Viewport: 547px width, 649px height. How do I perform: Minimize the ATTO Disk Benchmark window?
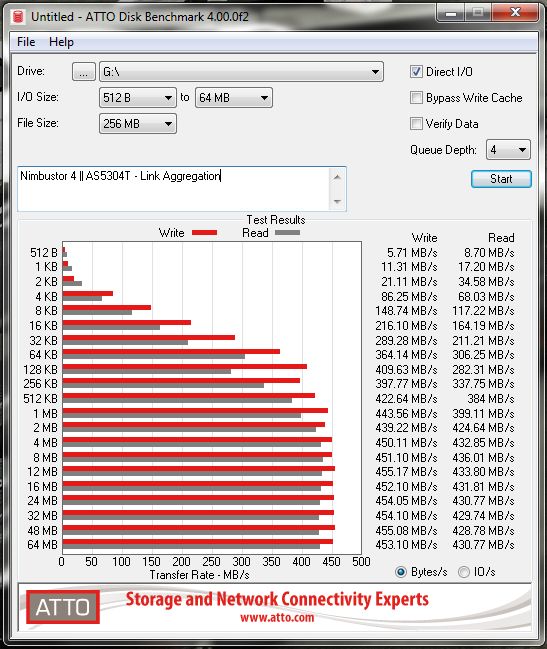pyautogui.click(x=451, y=14)
